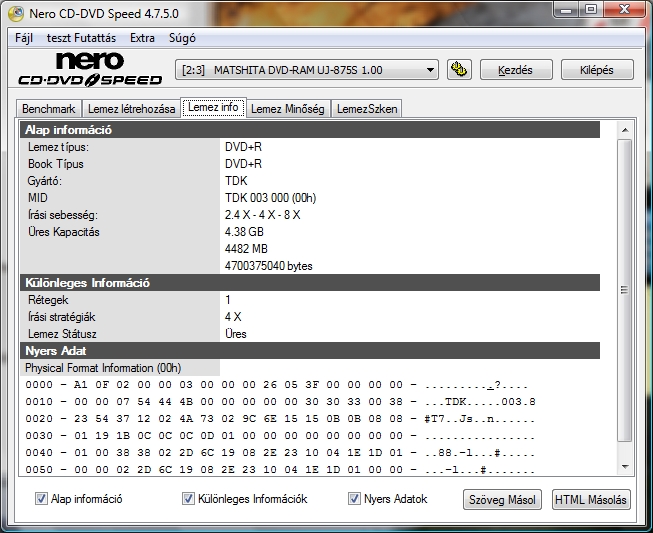The height and width of the screenshot is (533, 653).
Task: Click the hex row starting with 0010
Action: [x=280, y=402]
